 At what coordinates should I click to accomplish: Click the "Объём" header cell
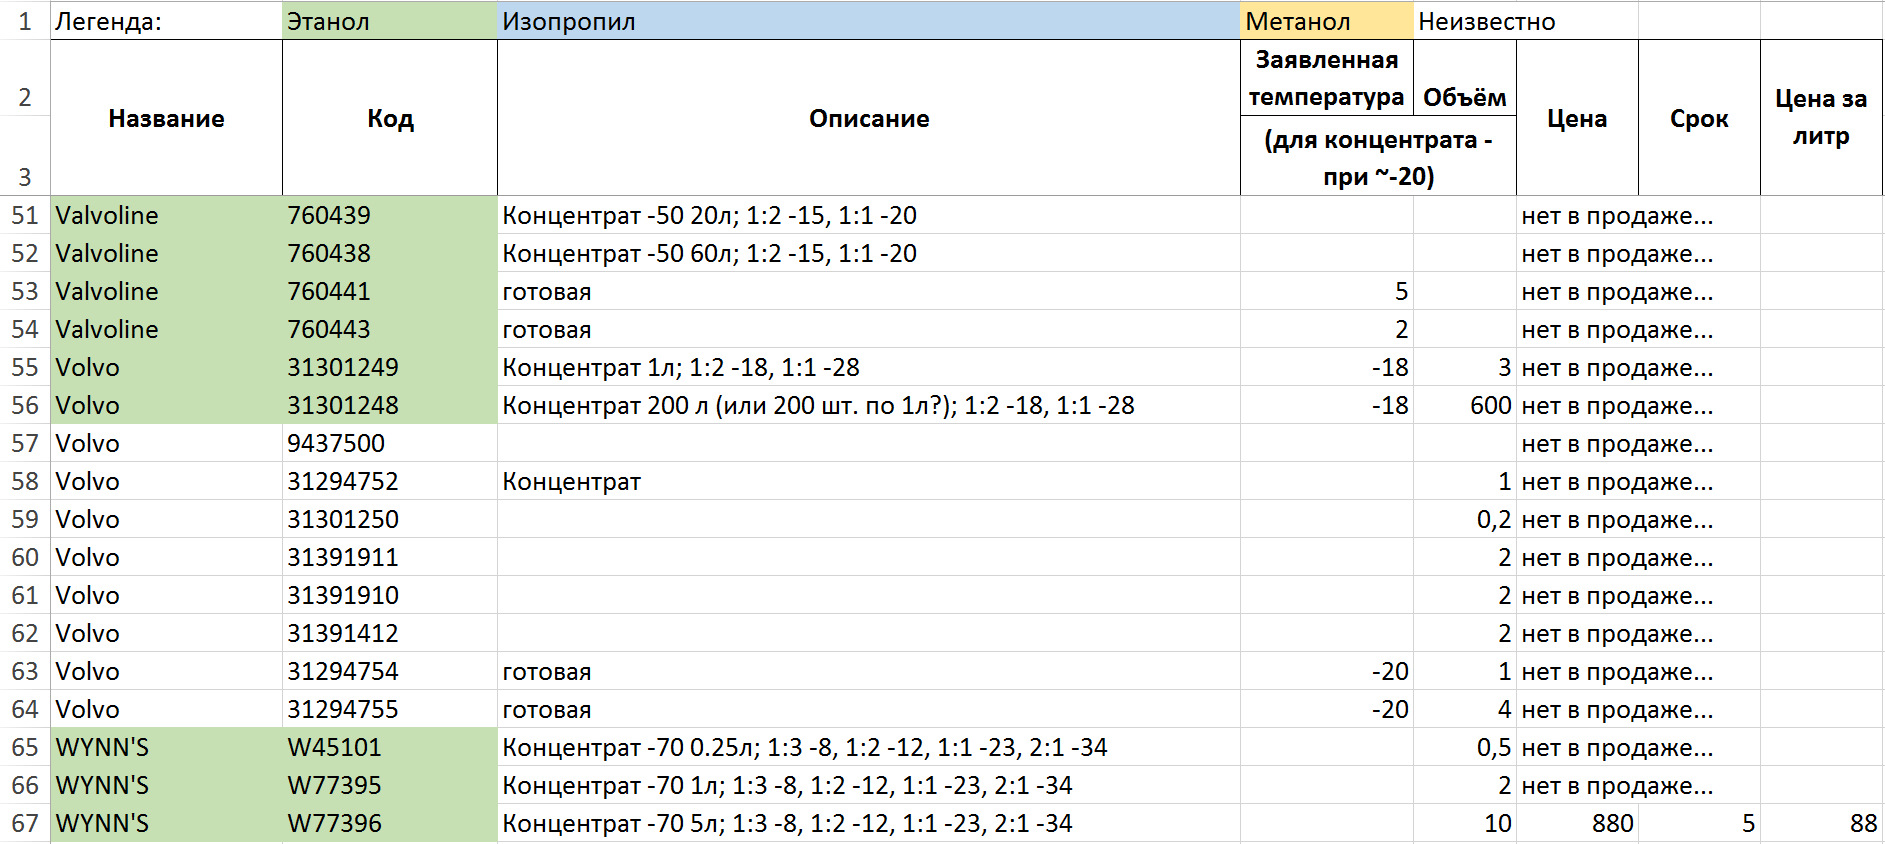[x=1464, y=97]
